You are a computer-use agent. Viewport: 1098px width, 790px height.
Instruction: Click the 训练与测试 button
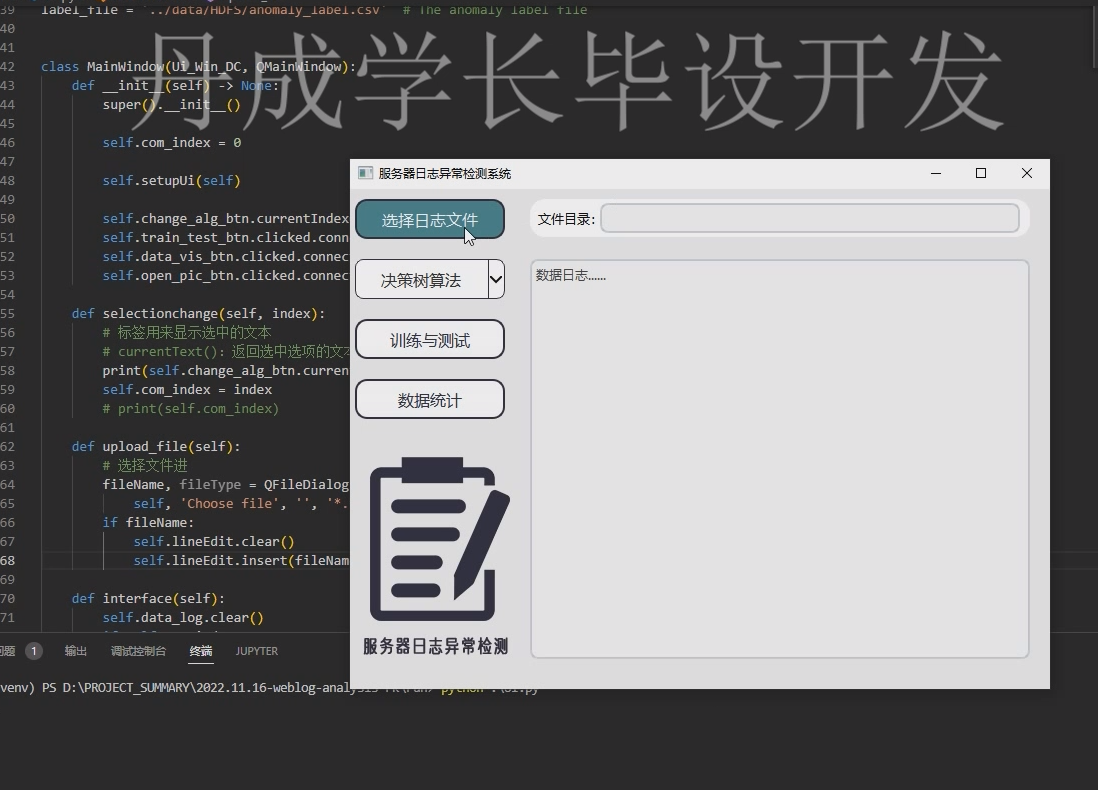(x=430, y=340)
